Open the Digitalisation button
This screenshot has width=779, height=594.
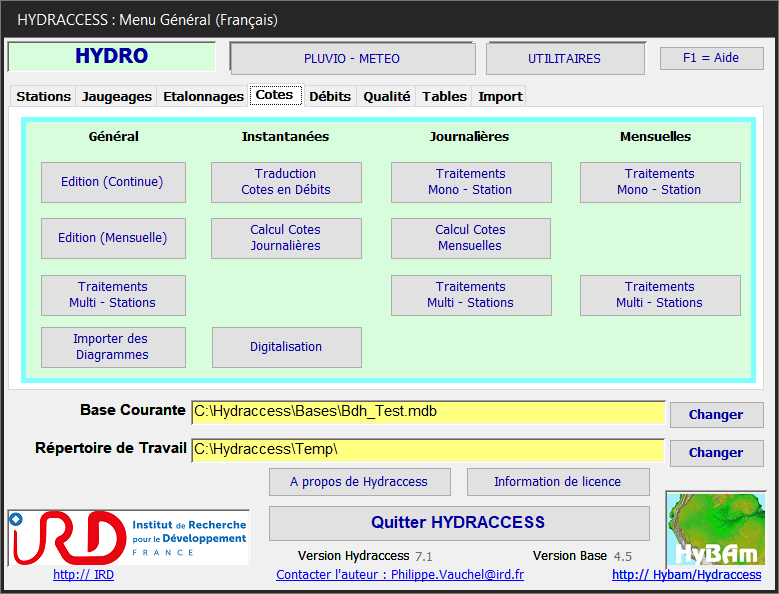[287, 347]
